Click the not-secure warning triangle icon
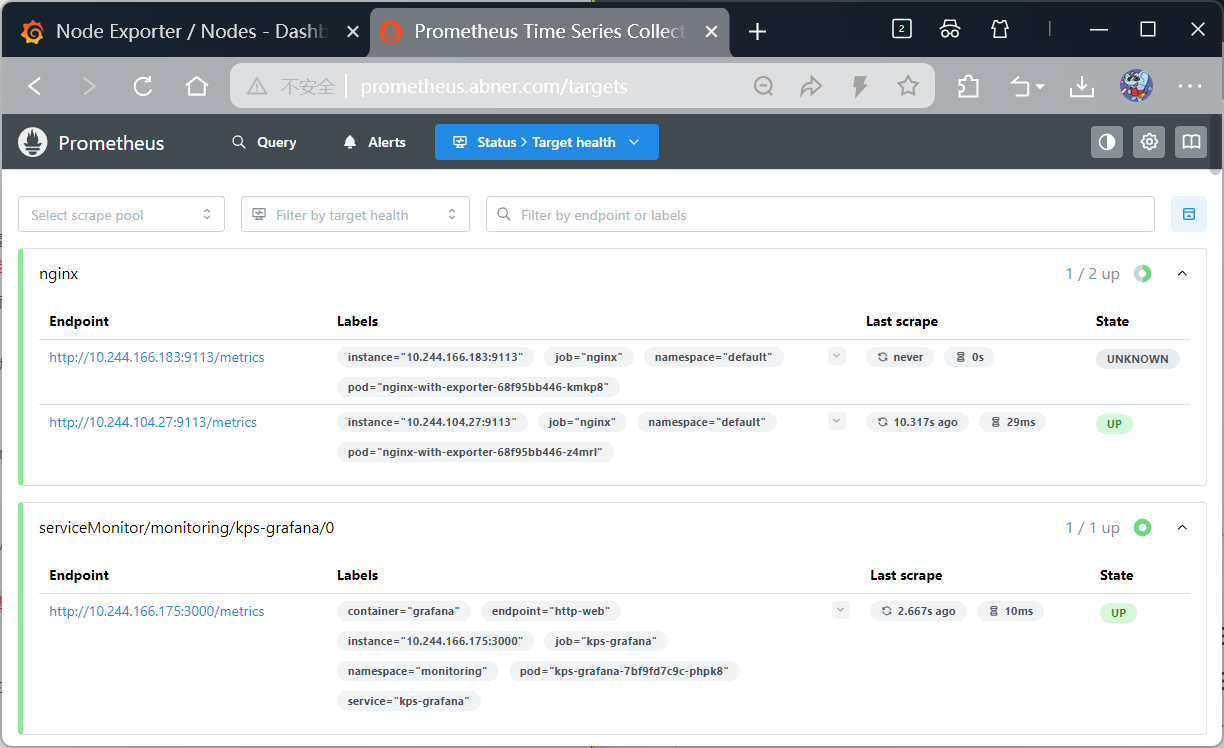The height and width of the screenshot is (748, 1224). pos(257,87)
